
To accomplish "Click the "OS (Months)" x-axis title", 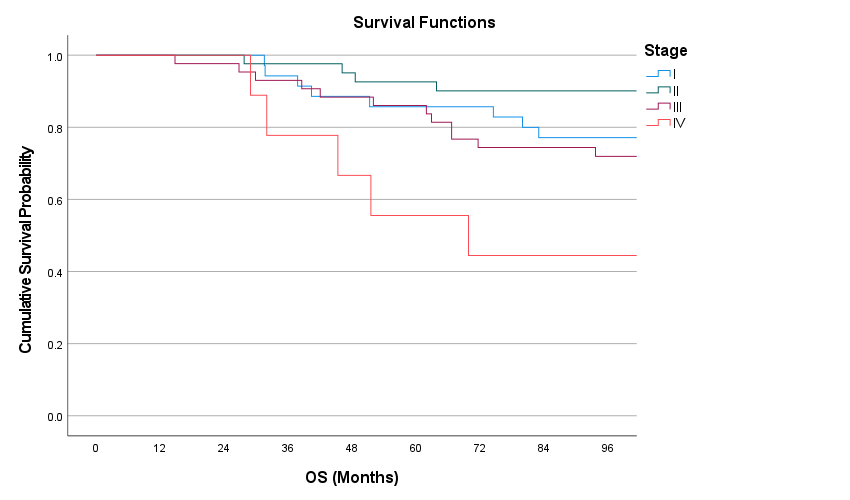I will pos(352,477).
